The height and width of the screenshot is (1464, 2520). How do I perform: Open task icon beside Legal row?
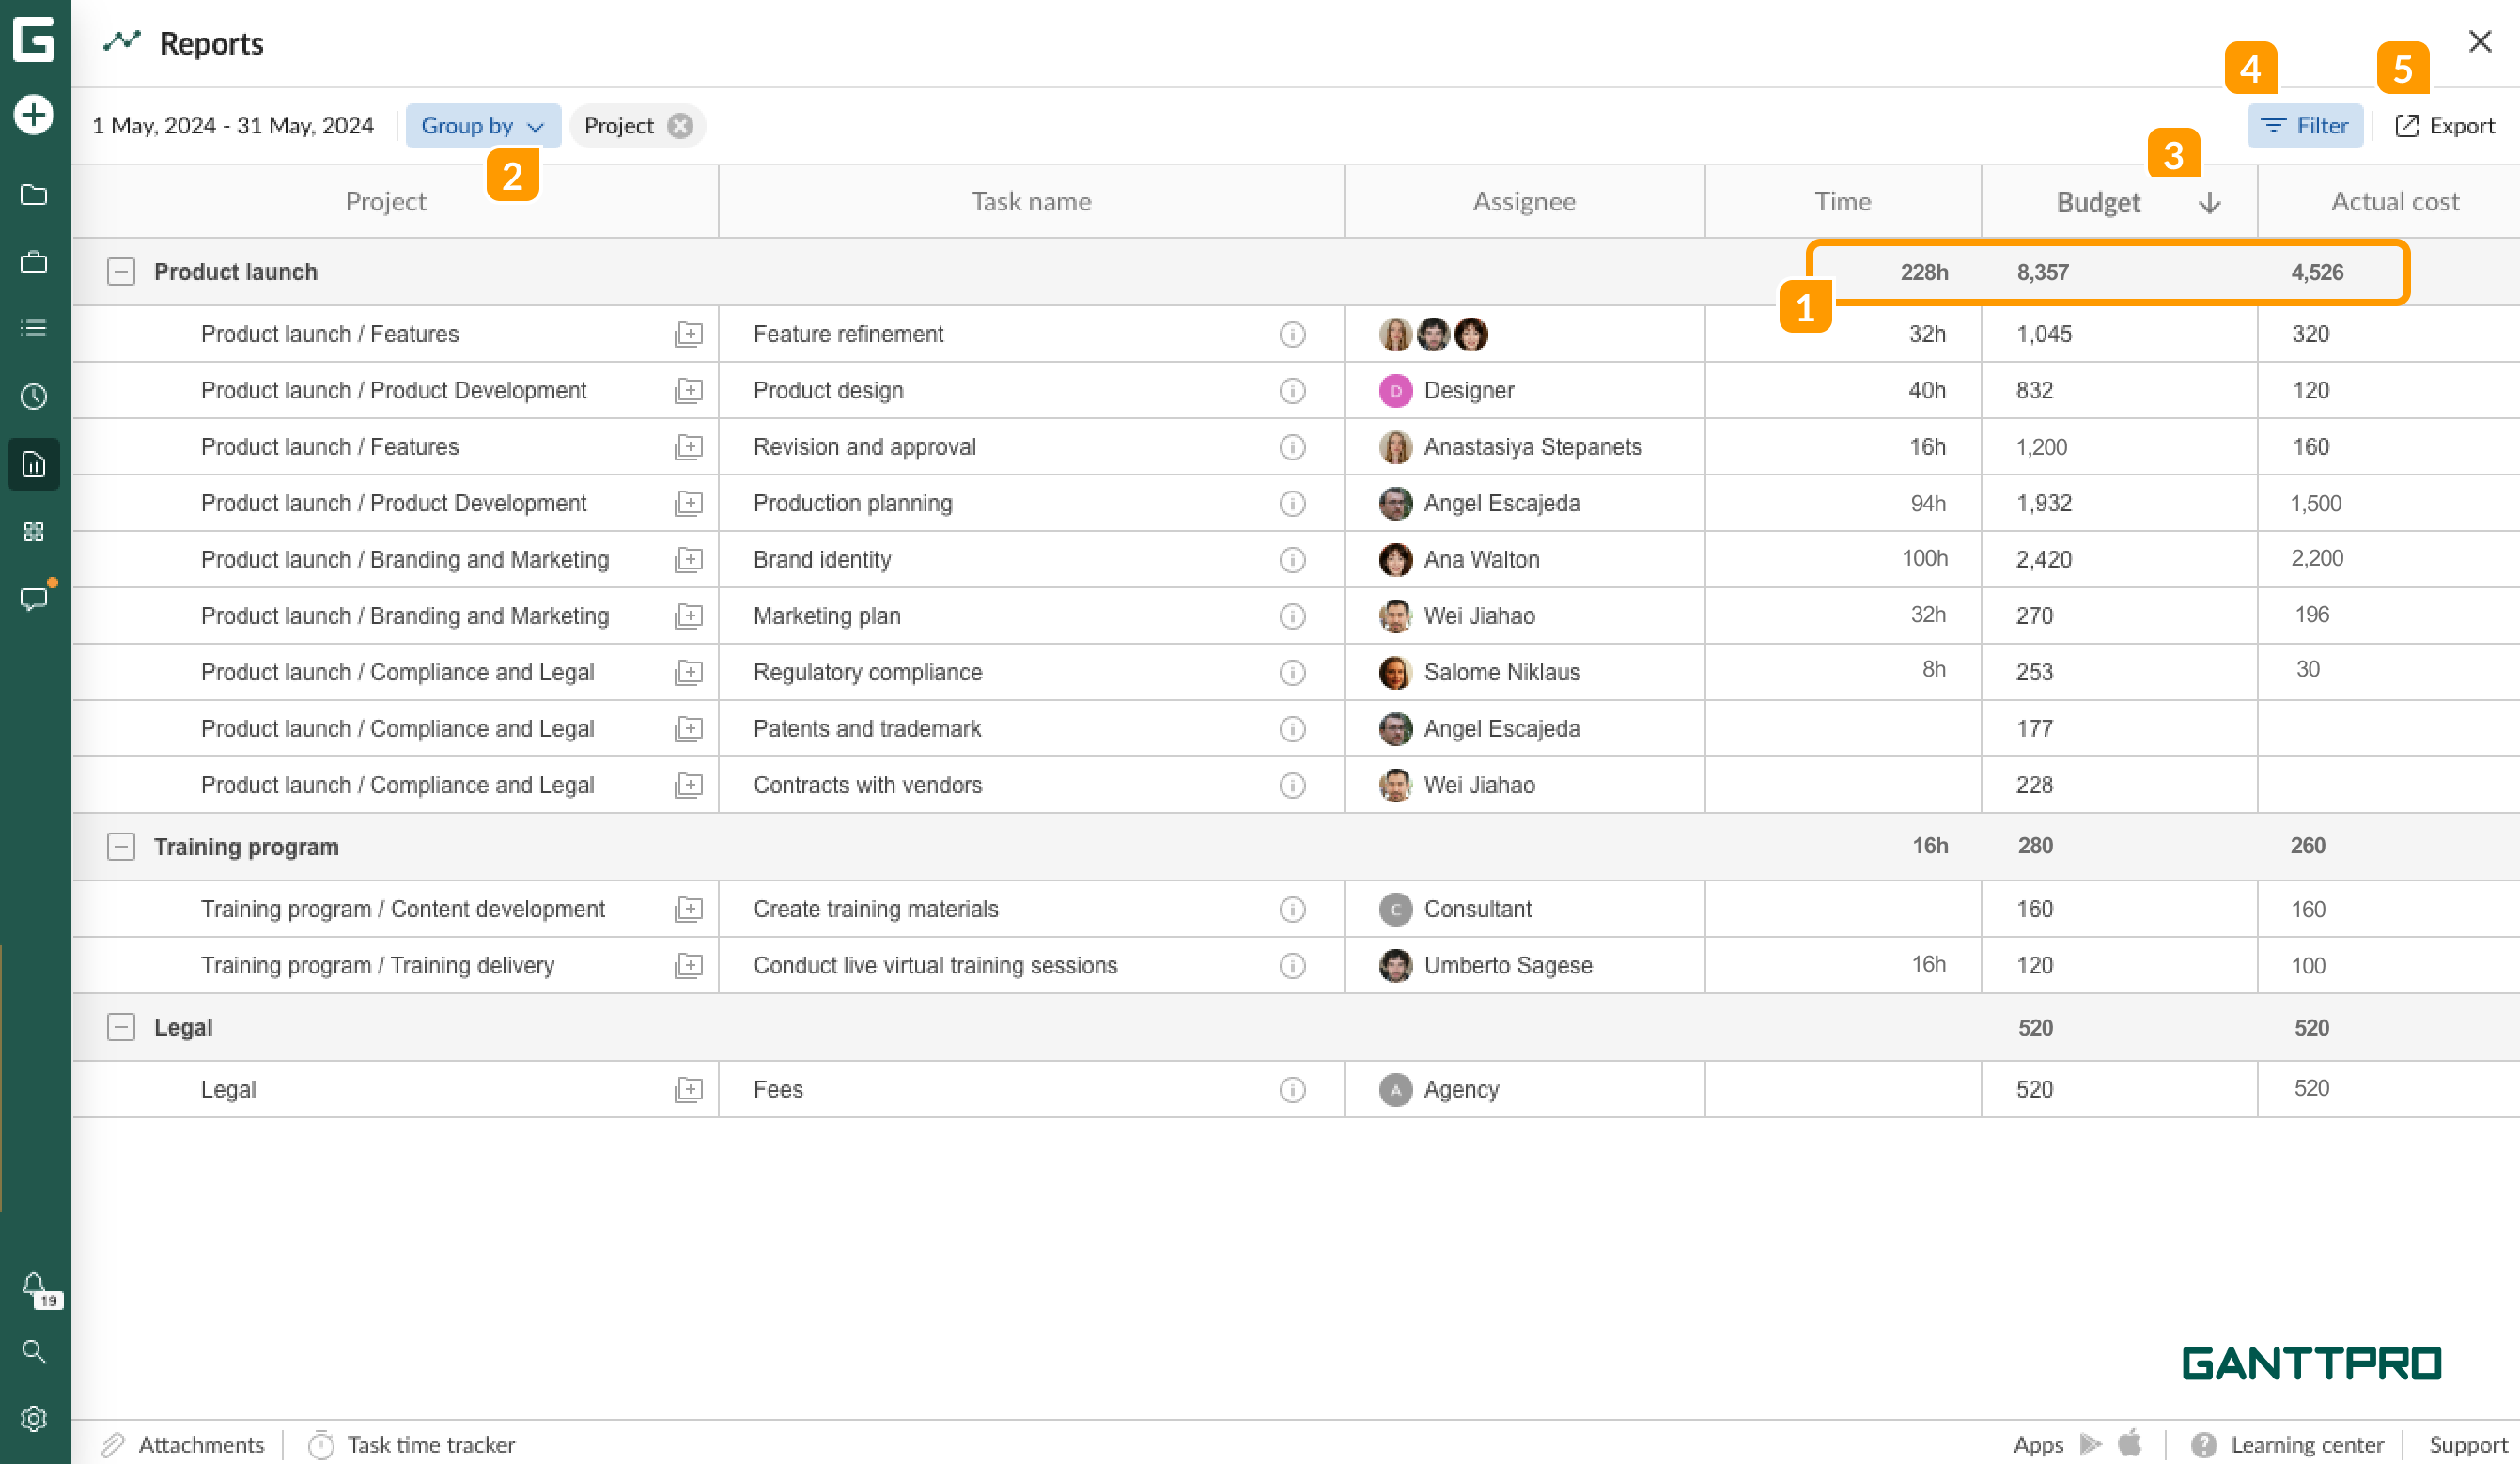688,1089
